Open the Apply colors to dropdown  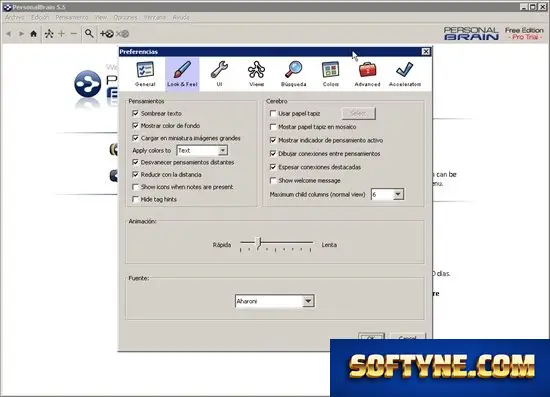click(202, 150)
